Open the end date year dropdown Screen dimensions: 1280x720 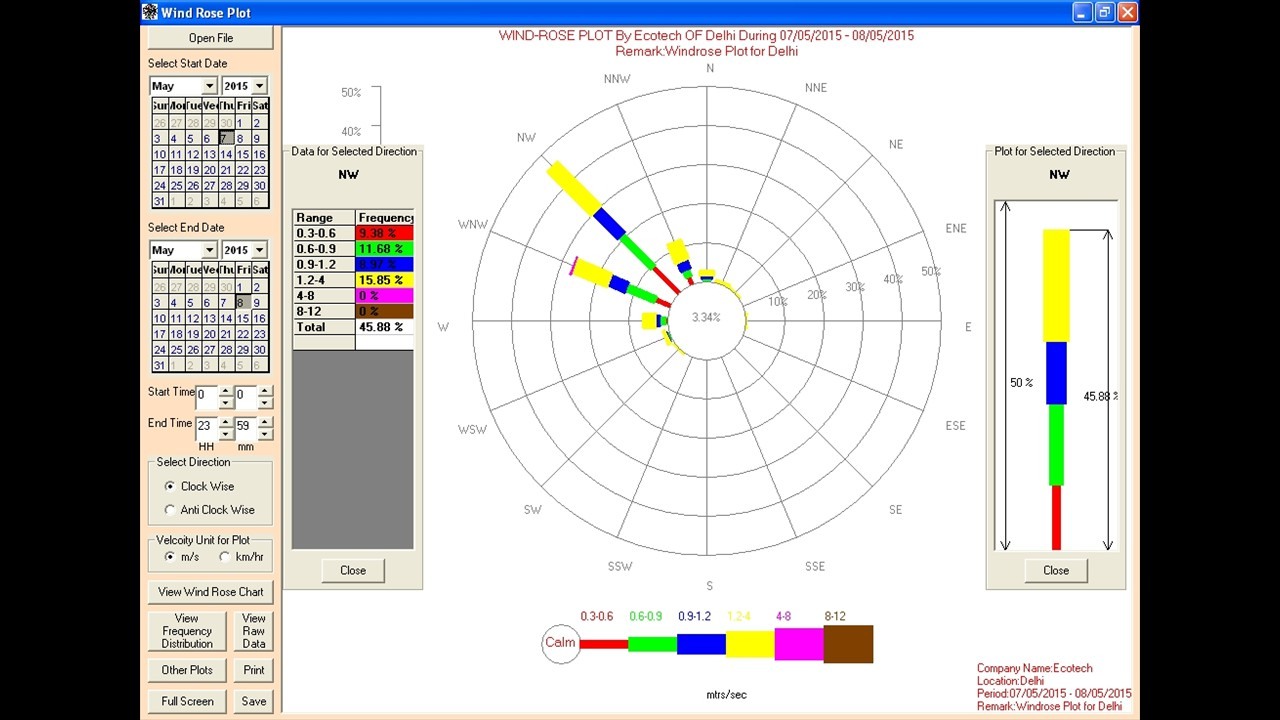coord(259,250)
